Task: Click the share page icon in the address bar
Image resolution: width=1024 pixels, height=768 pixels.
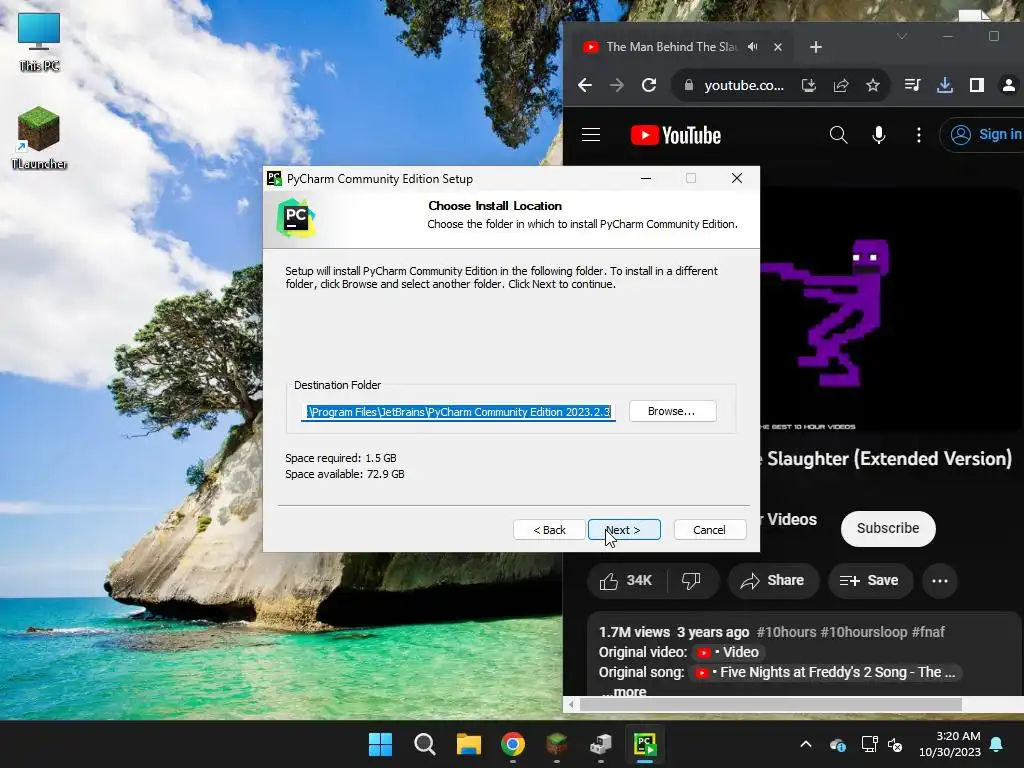Action: click(841, 85)
